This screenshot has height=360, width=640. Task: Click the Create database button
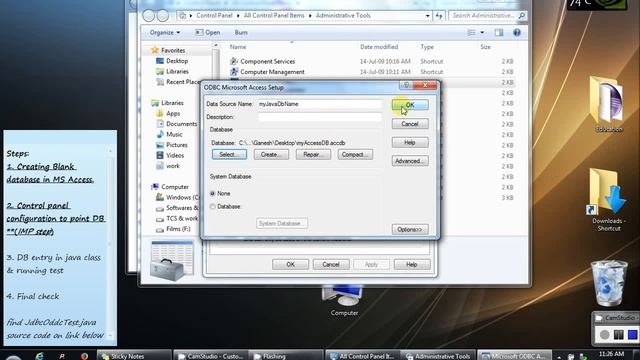pos(271,155)
